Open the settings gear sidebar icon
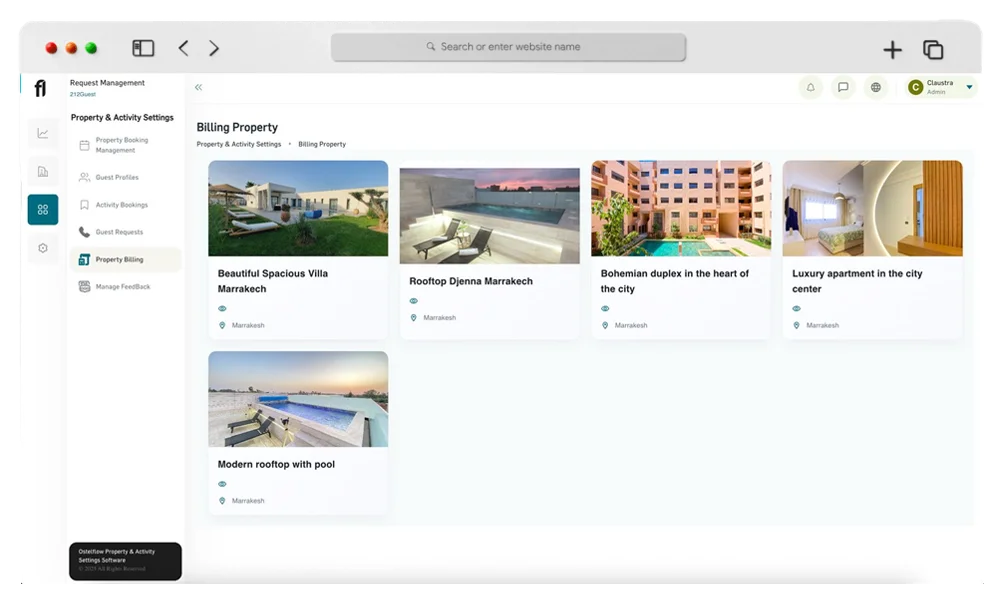The height and width of the screenshot is (609, 1004). tap(43, 248)
